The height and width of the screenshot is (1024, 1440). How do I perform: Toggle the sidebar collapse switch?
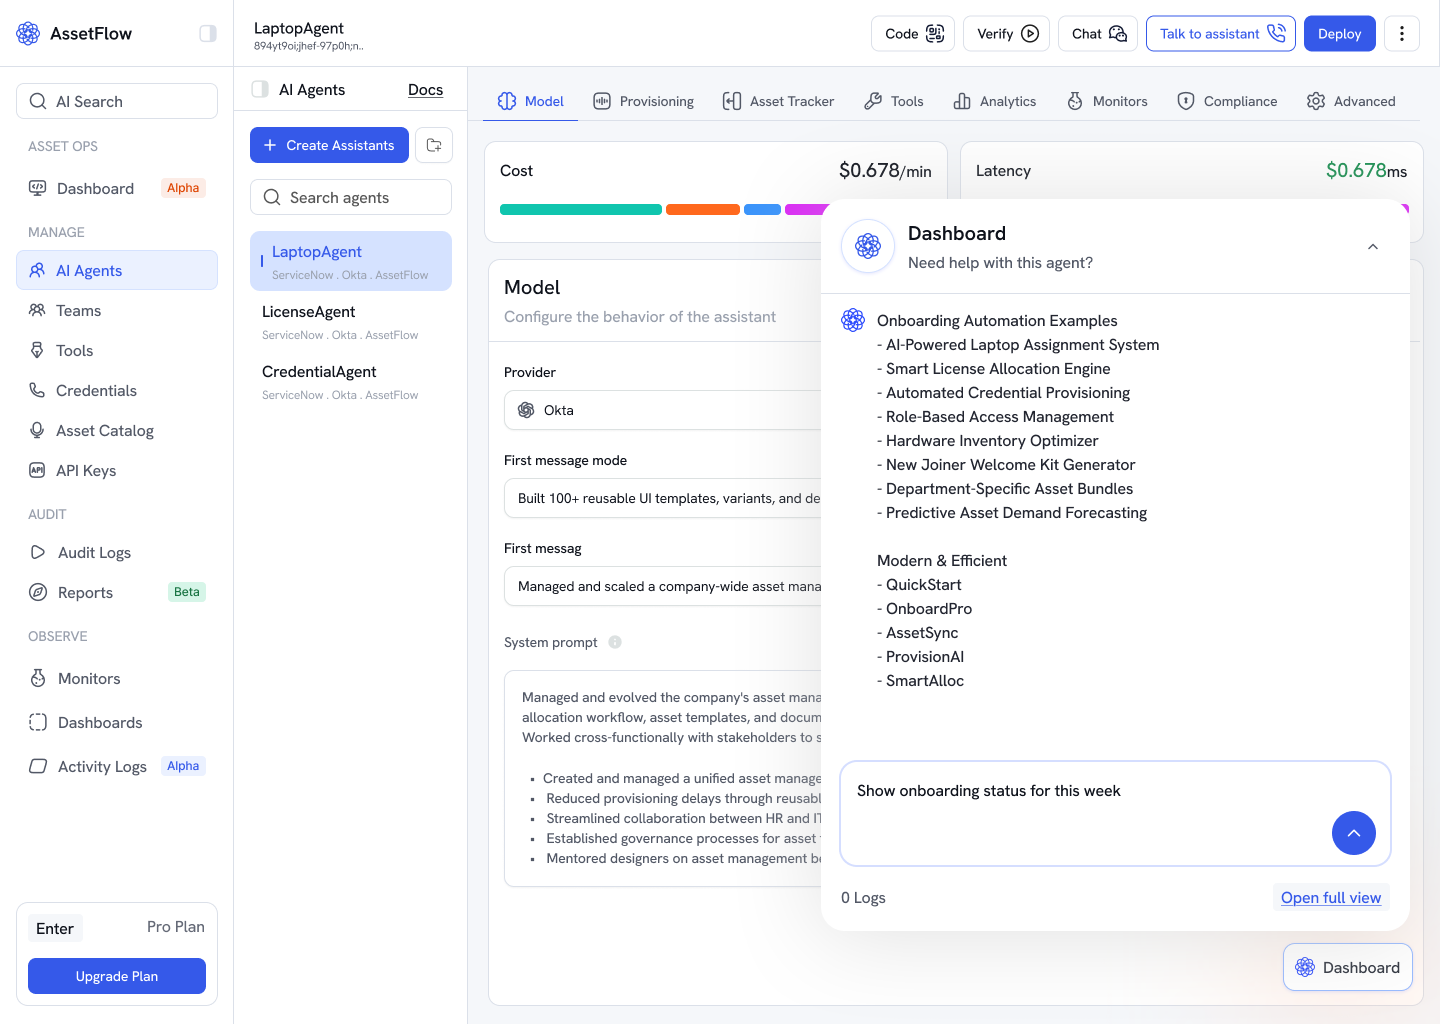[208, 33]
